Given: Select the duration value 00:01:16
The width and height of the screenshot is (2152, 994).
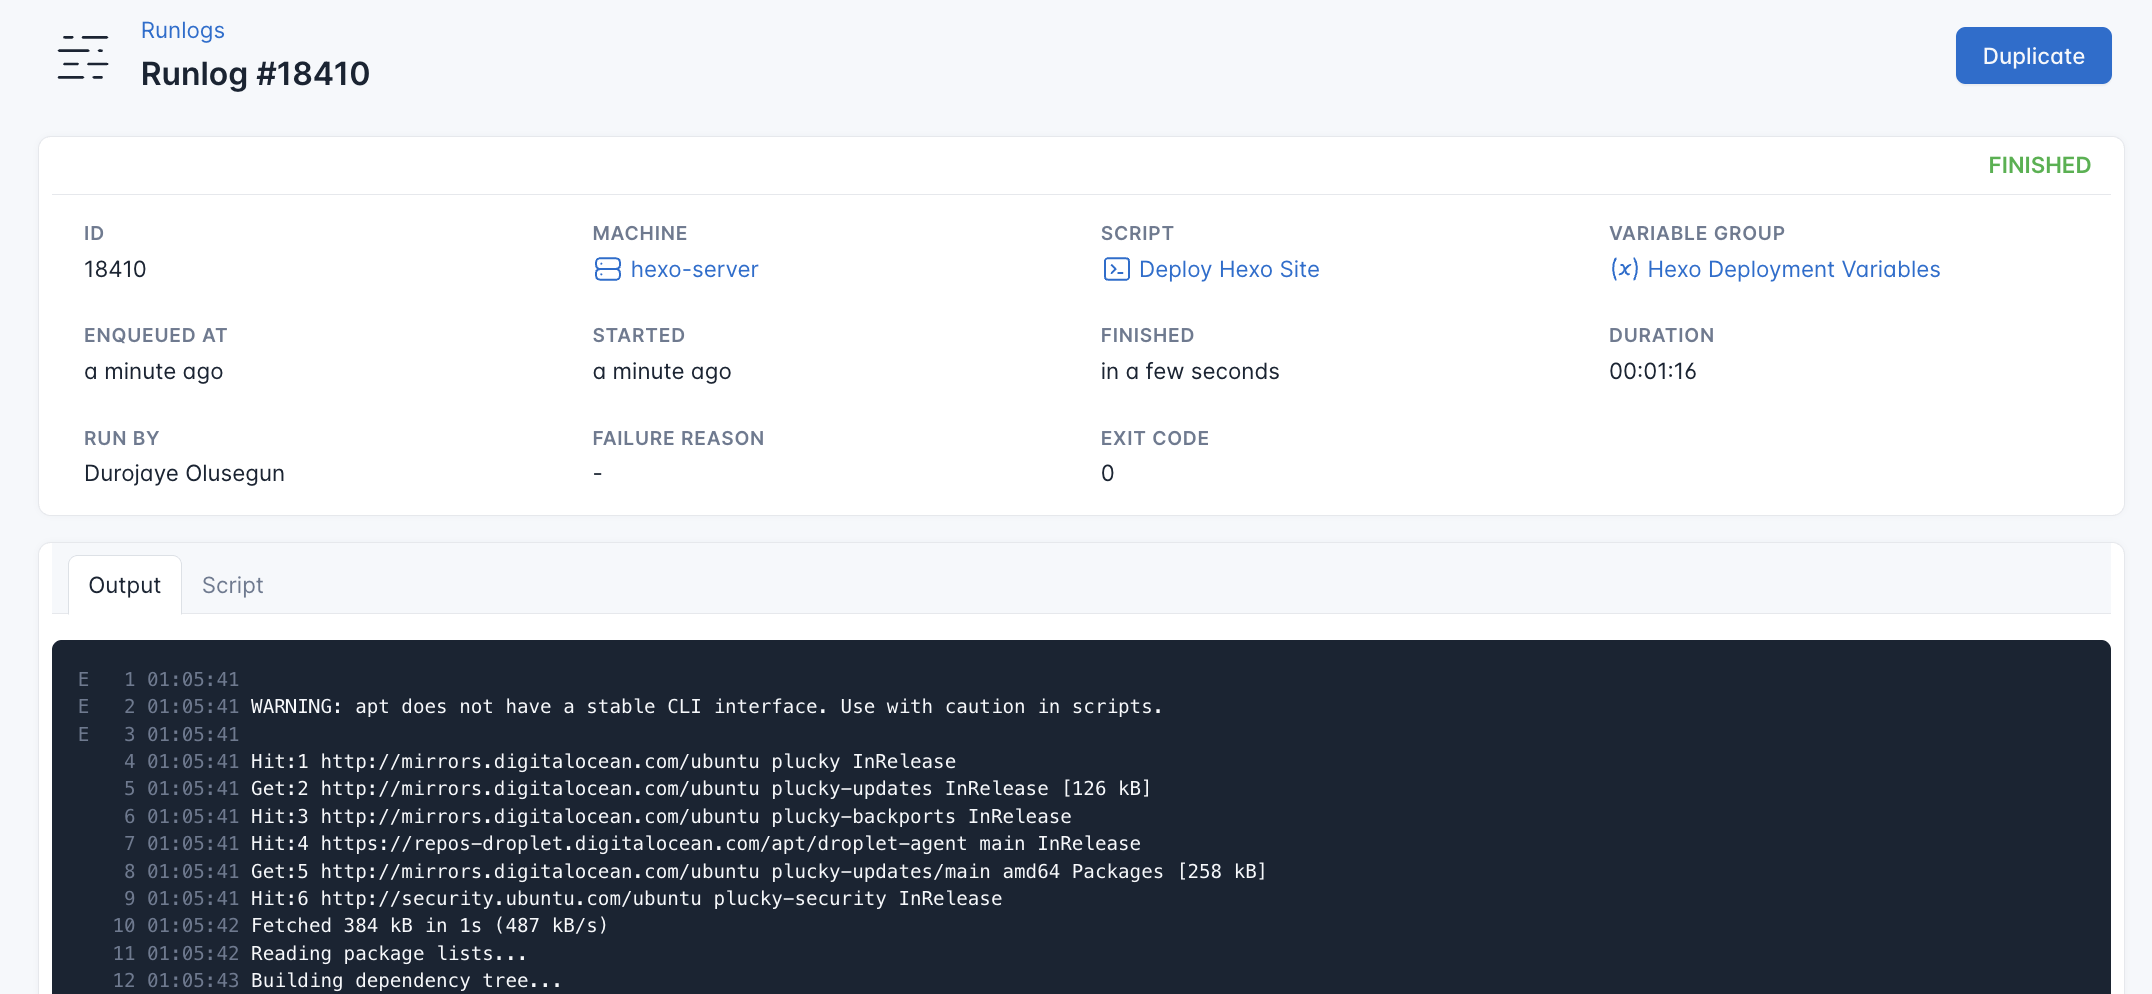Looking at the screenshot, I should click(x=1651, y=371).
